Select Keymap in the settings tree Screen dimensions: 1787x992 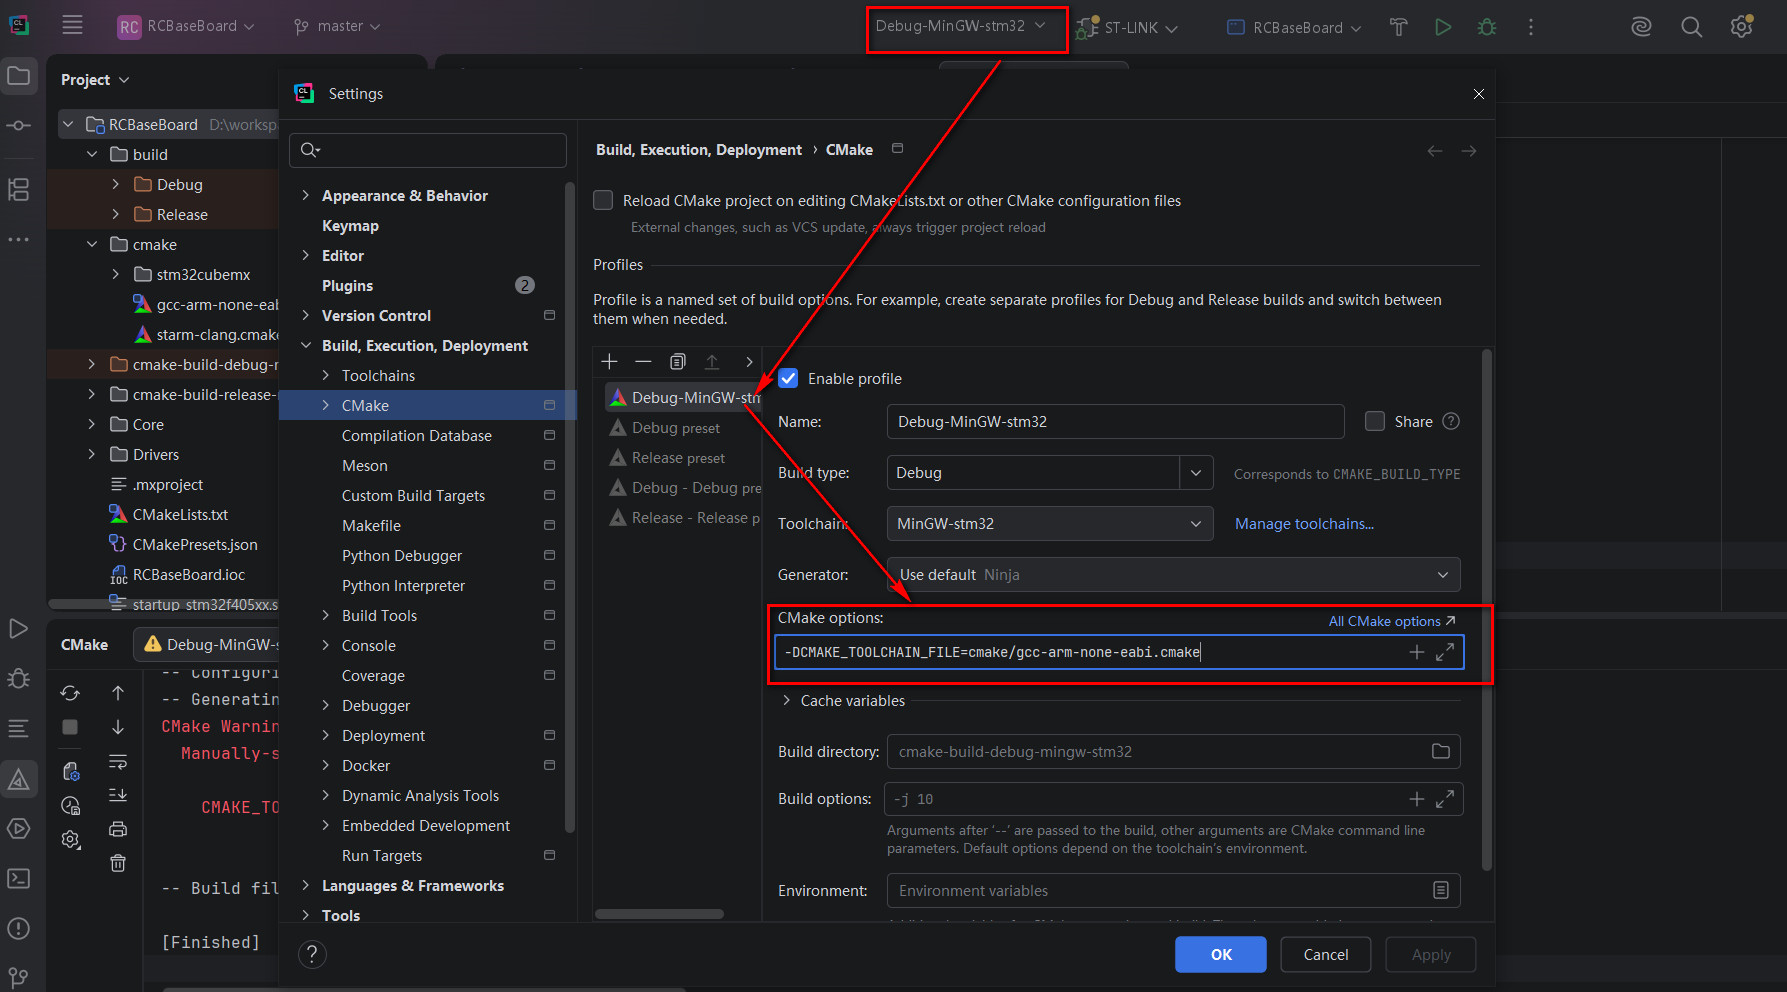pos(350,226)
